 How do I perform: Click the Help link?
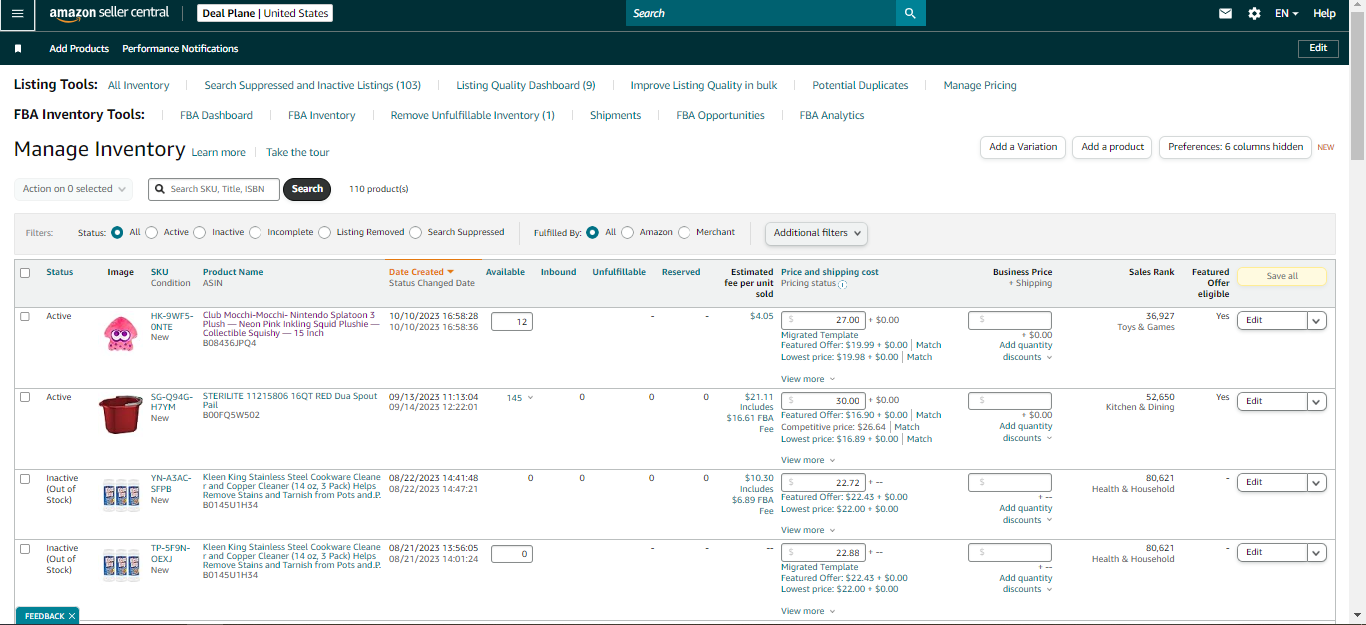point(1324,13)
